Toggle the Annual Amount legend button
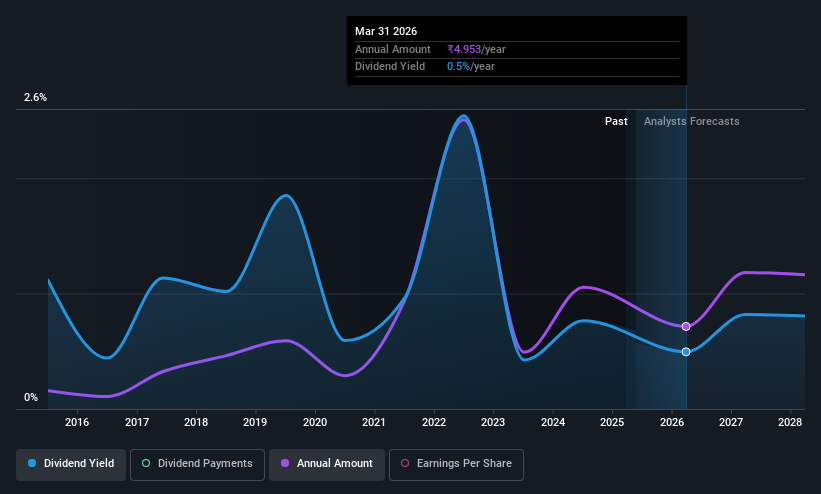Image resolution: width=821 pixels, height=494 pixels. coord(327,464)
